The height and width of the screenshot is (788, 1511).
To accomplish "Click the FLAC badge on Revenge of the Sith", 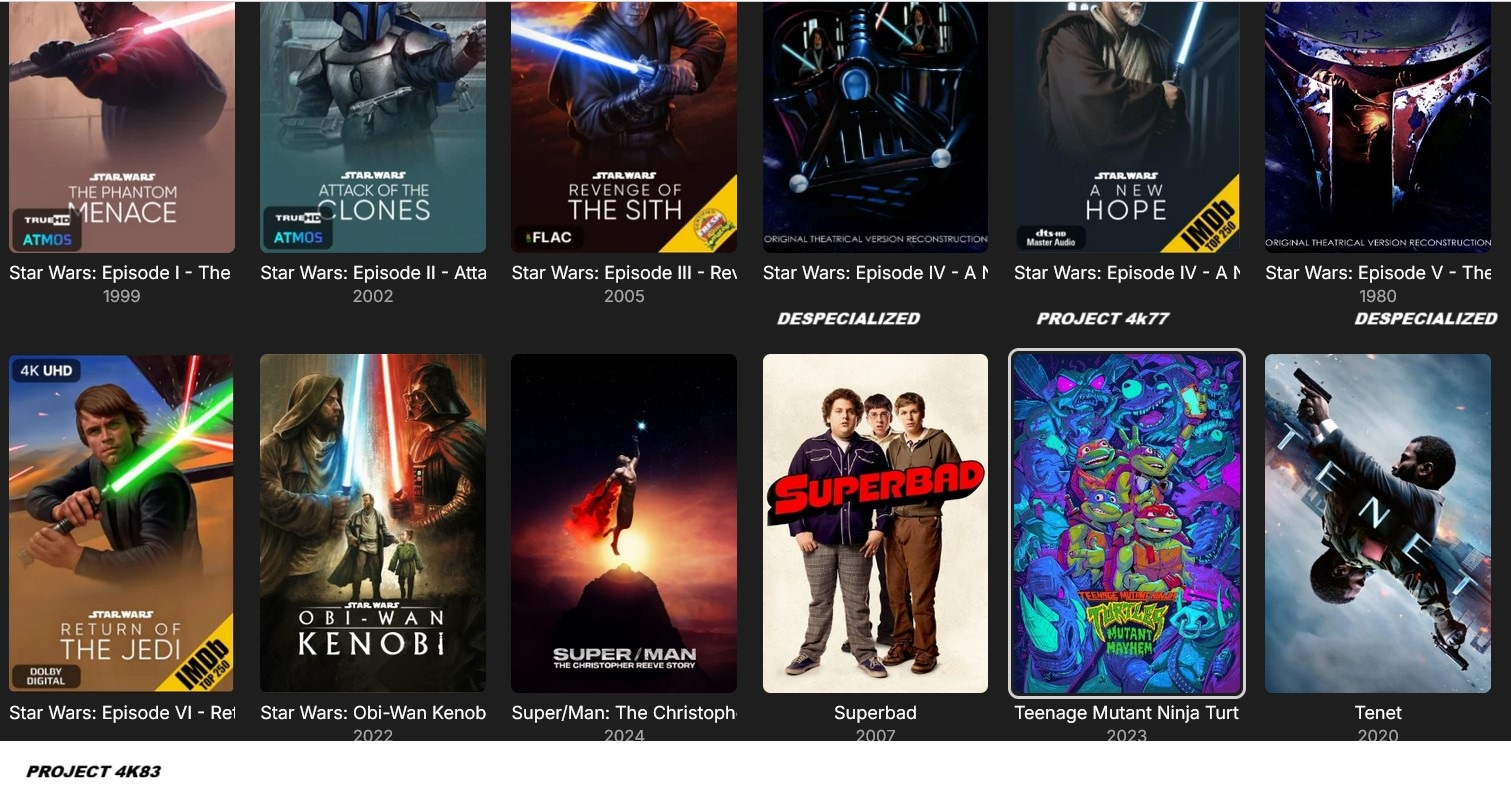I will pyautogui.click(x=548, y=238).
